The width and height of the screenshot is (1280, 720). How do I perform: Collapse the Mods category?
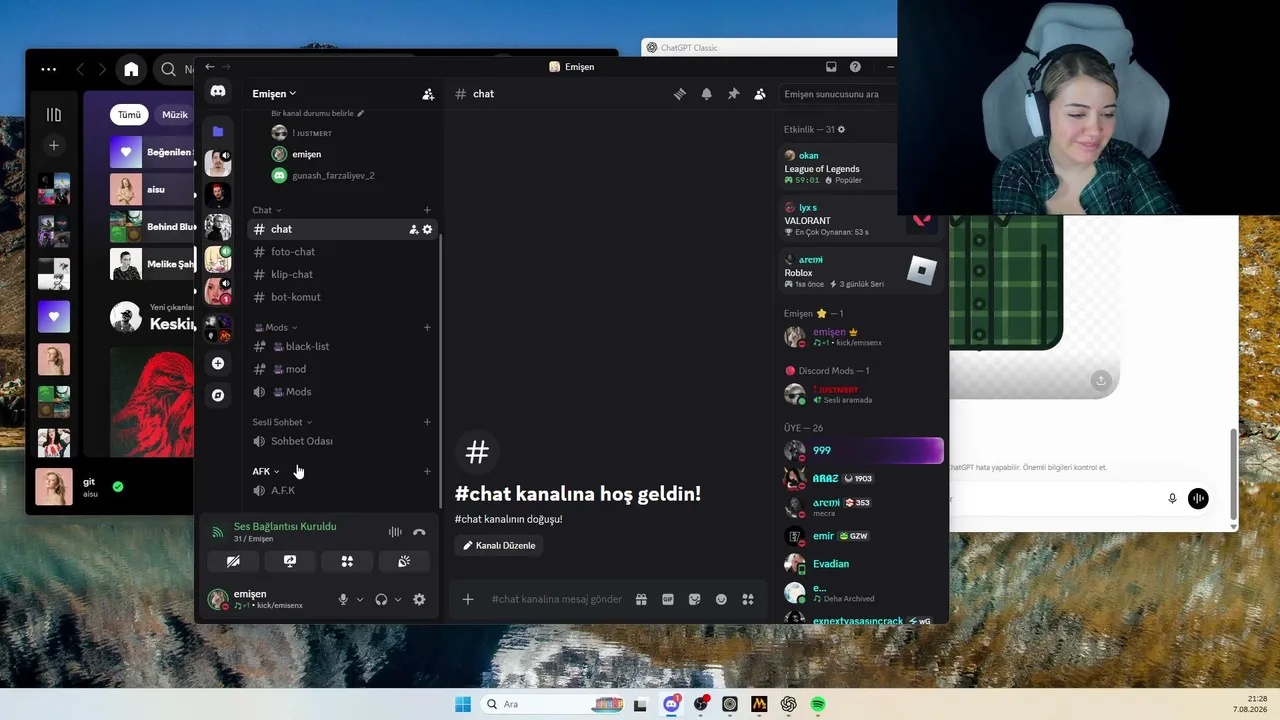coord(276,327)
